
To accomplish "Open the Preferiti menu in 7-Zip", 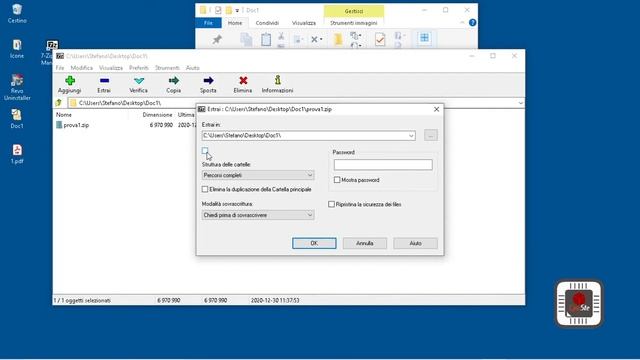I will tap(139, 68).
